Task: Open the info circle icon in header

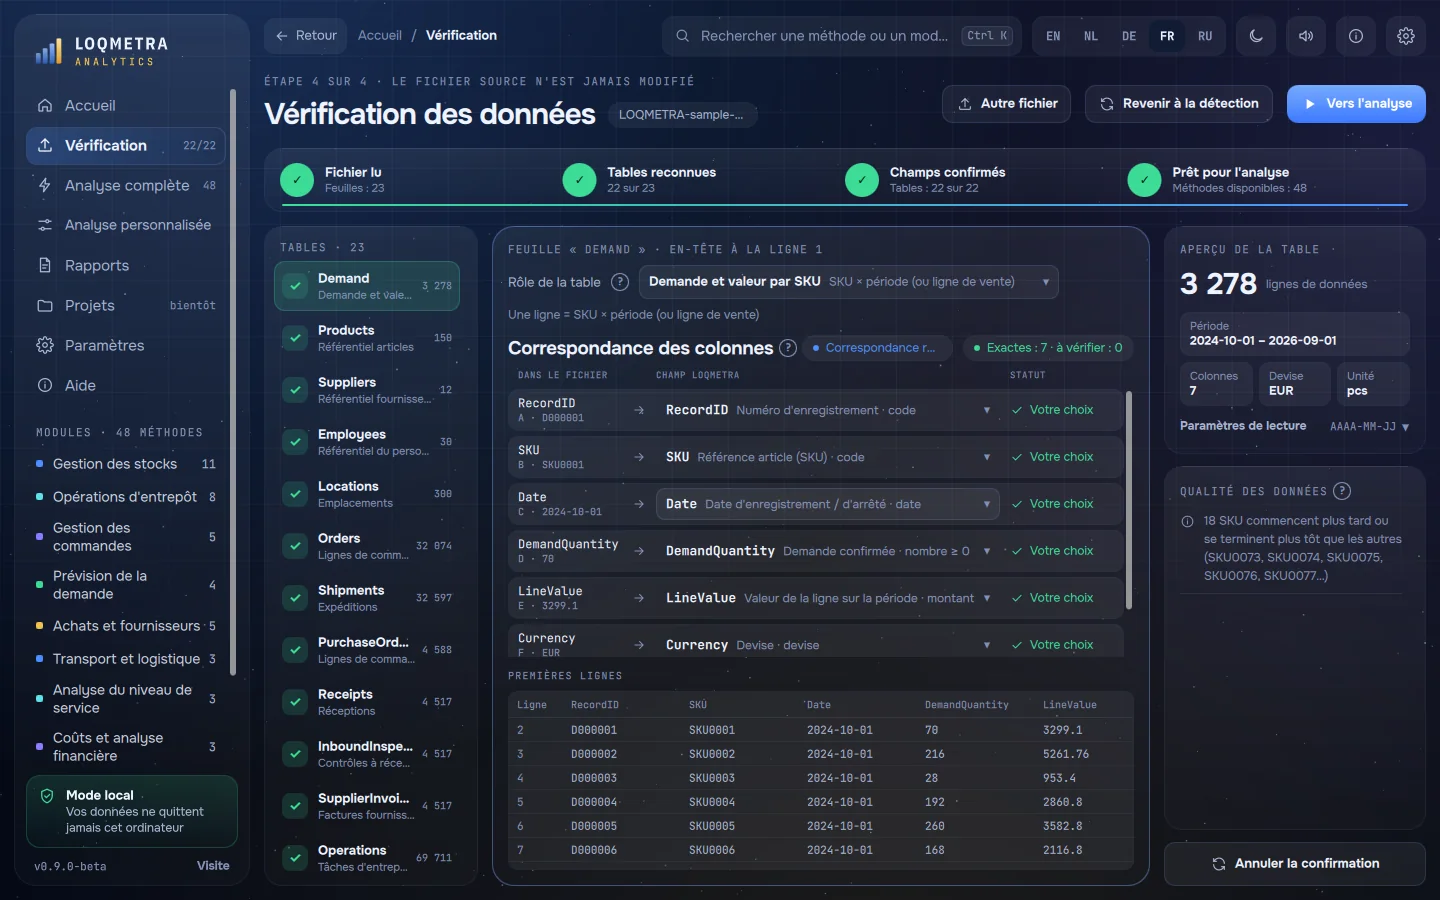Action: coord(1356,36)
